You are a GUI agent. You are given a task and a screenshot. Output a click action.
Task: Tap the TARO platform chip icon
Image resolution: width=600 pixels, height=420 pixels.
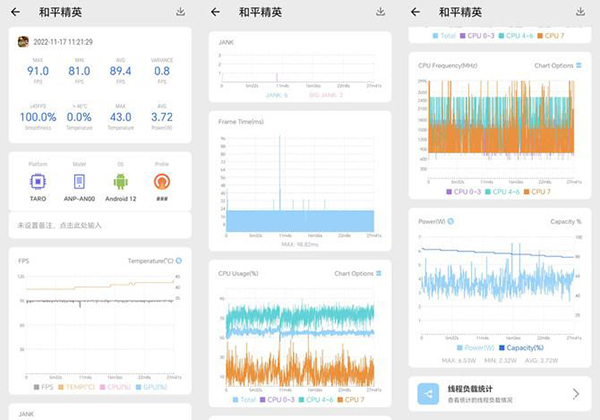coord(38,181)
